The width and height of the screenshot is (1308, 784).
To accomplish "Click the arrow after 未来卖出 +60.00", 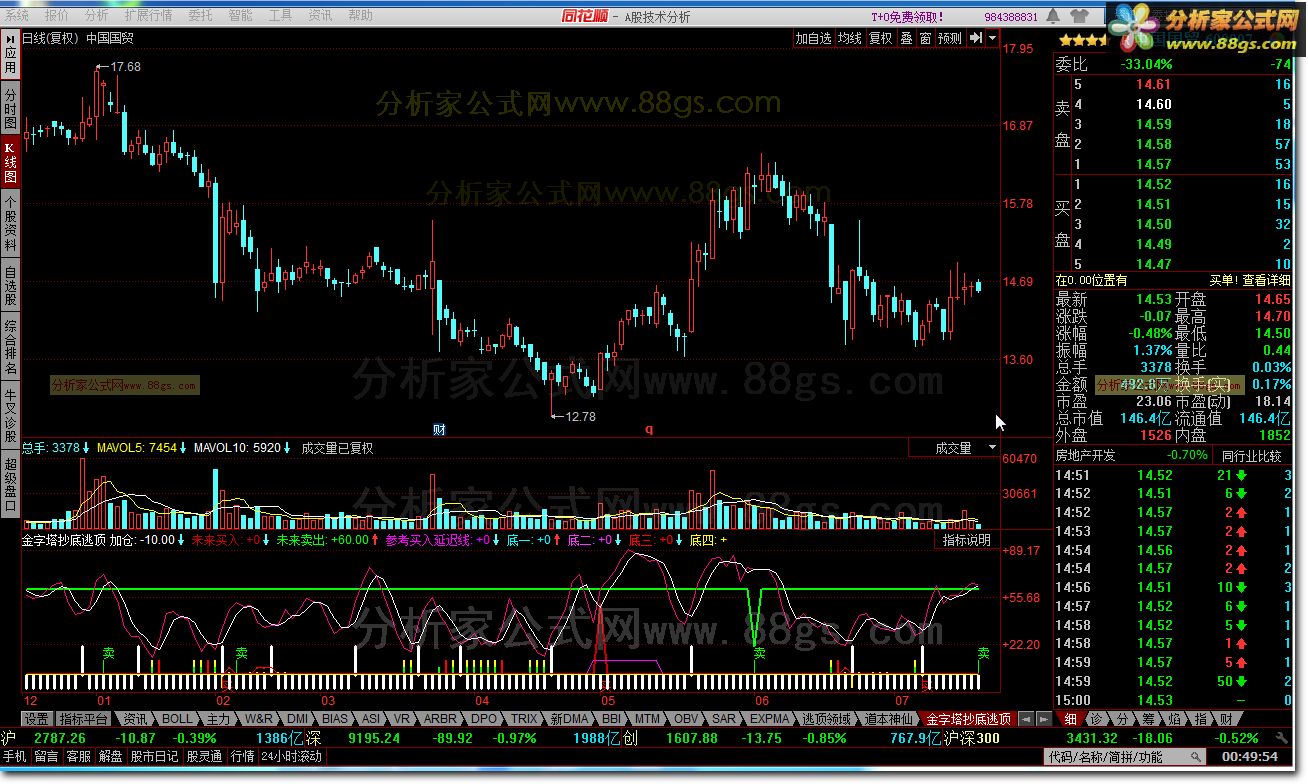I will click(x=376, y=540).
